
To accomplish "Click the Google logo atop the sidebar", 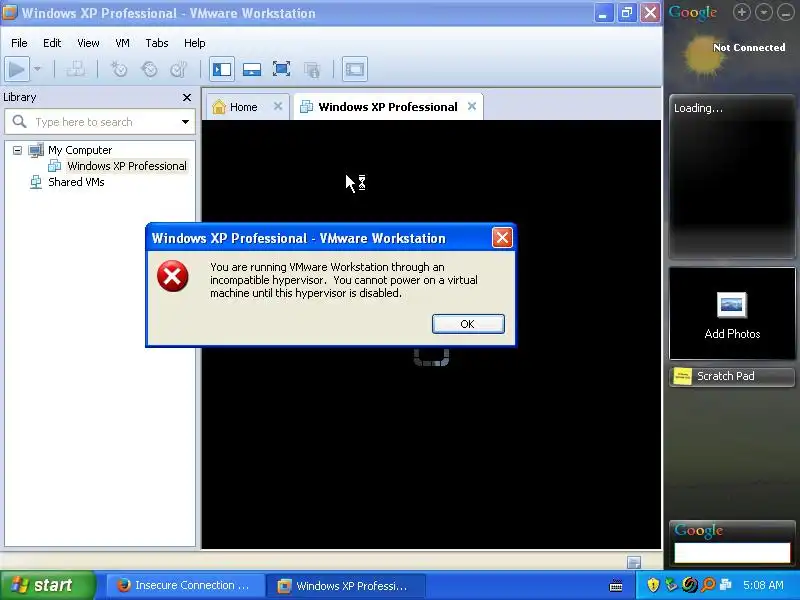I will [693, 13].
